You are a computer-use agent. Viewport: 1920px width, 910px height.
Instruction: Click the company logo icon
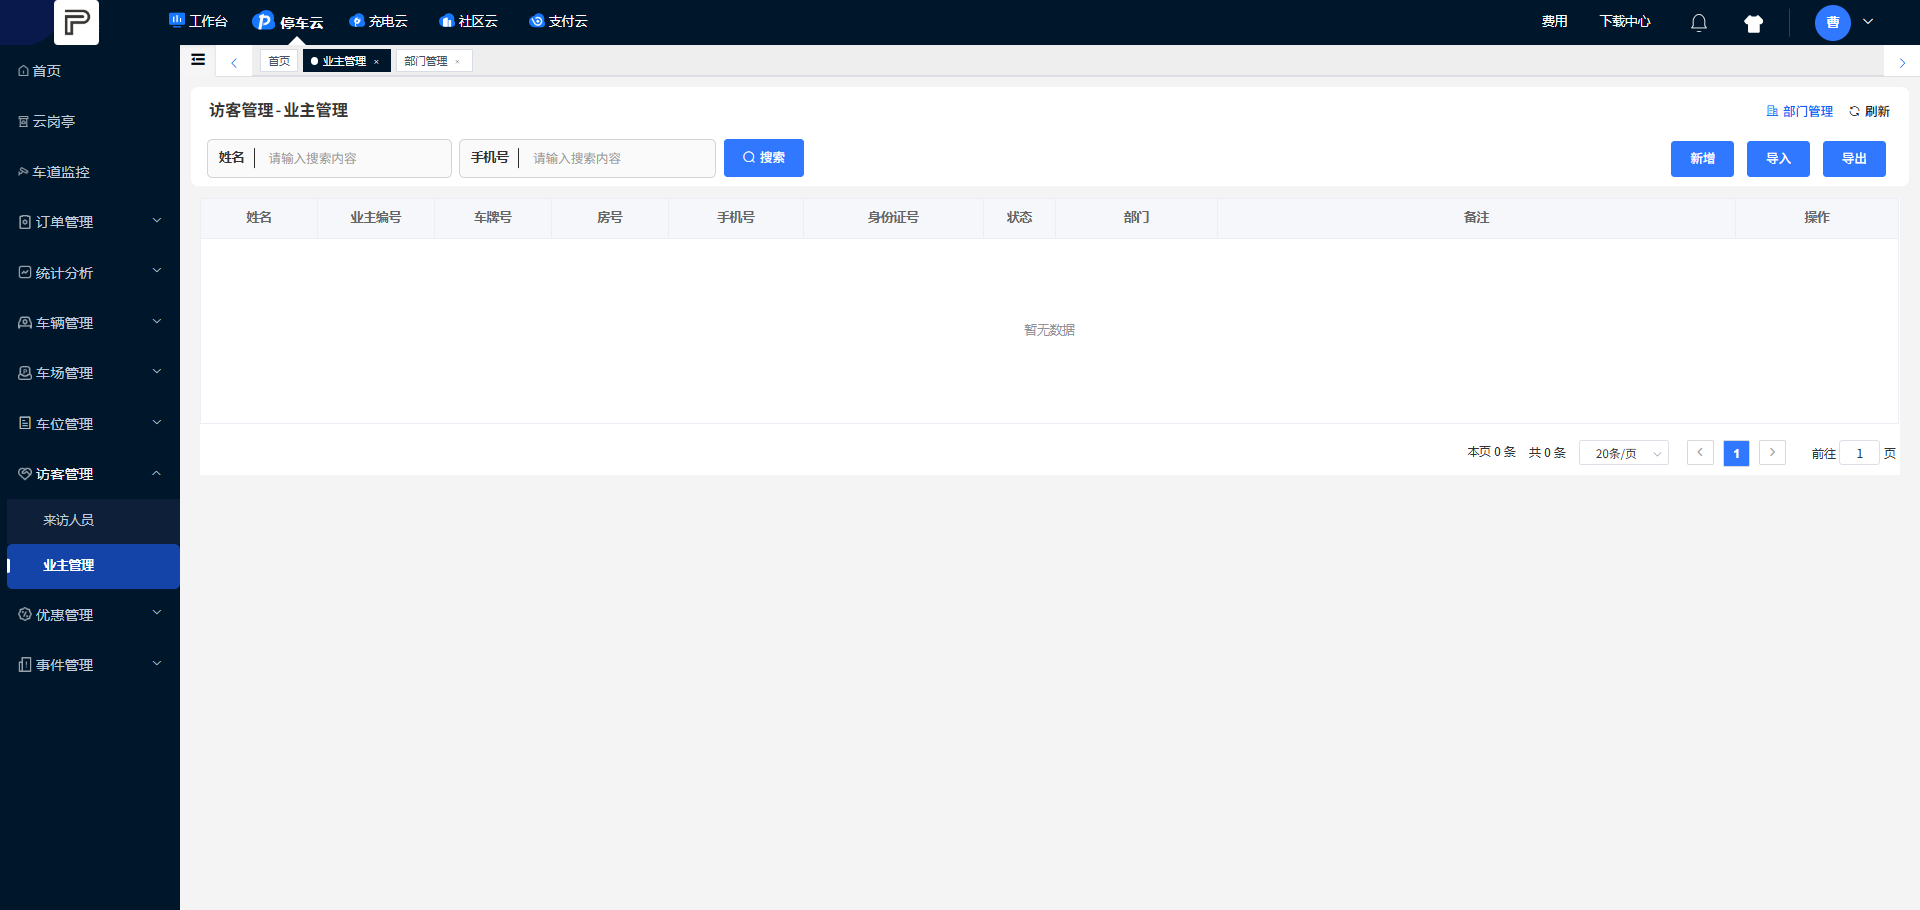[x=76, y=21]
